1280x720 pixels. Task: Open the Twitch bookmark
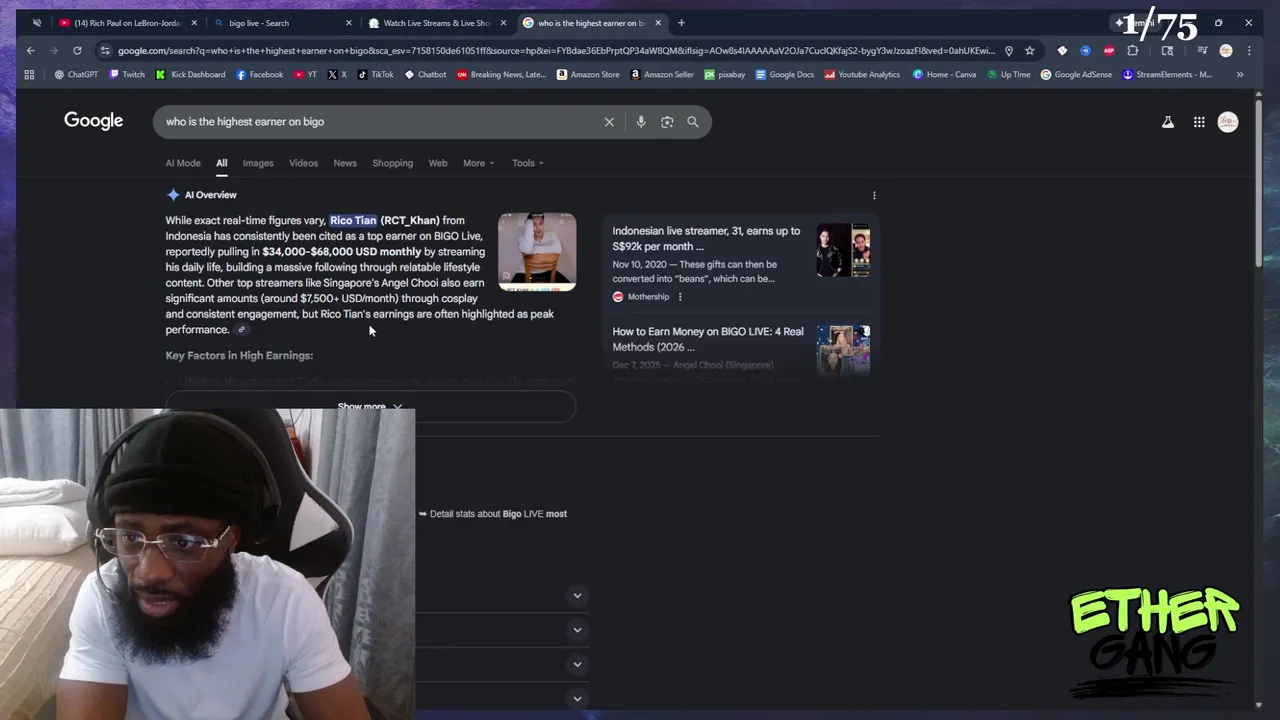tap(127, 74)
